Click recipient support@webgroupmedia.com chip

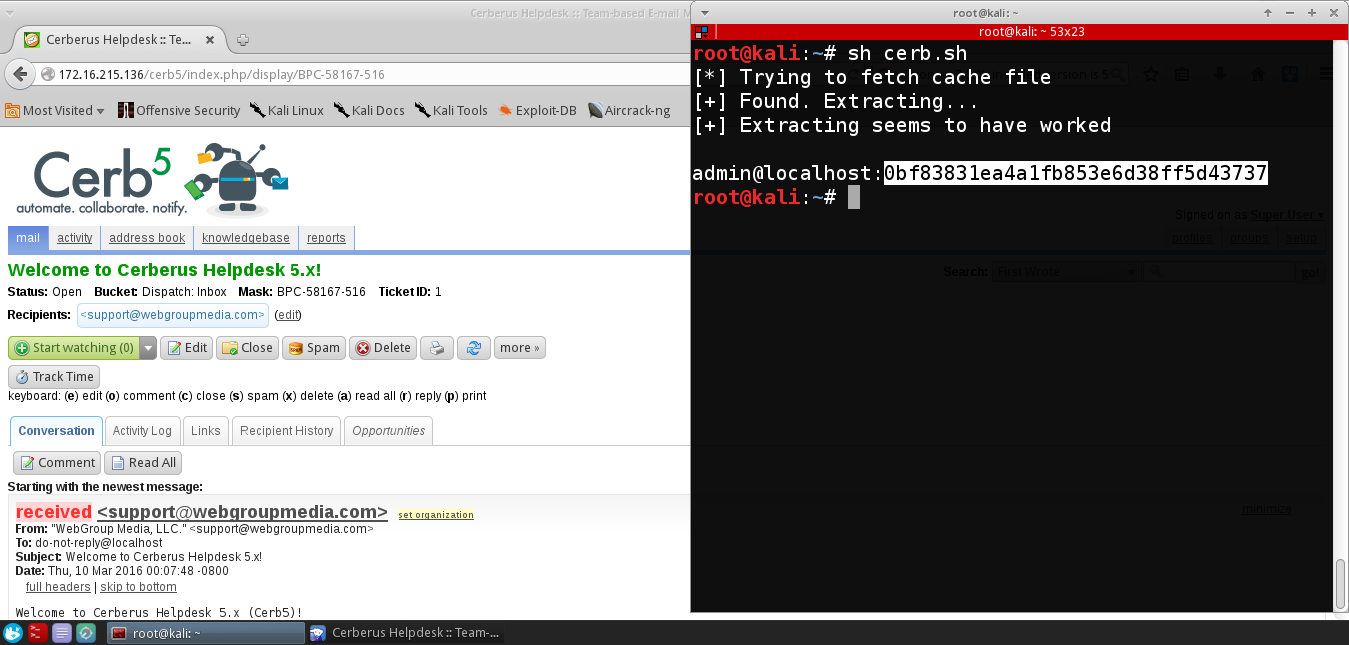coord(173,315)
